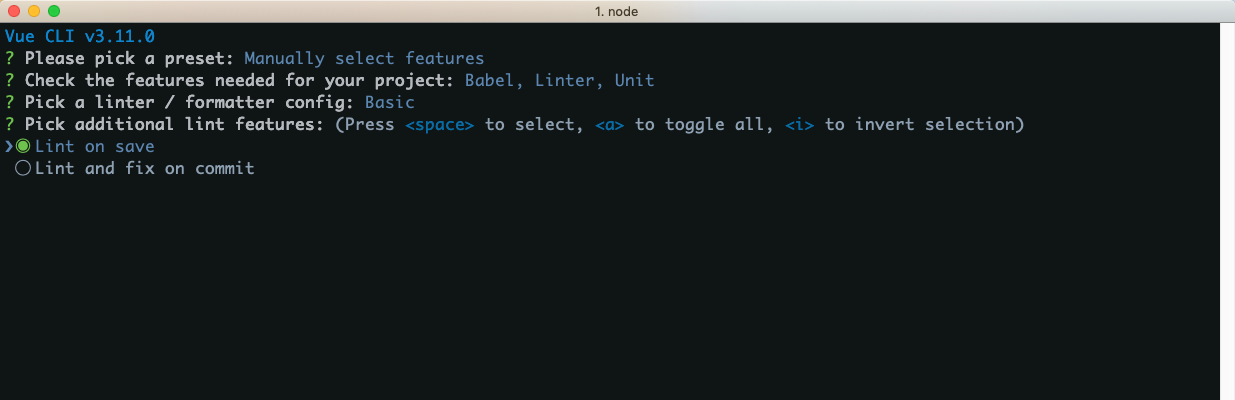Click the "<i>" invert selection hint
The image size is (1235, 400).
click(799, 124)
